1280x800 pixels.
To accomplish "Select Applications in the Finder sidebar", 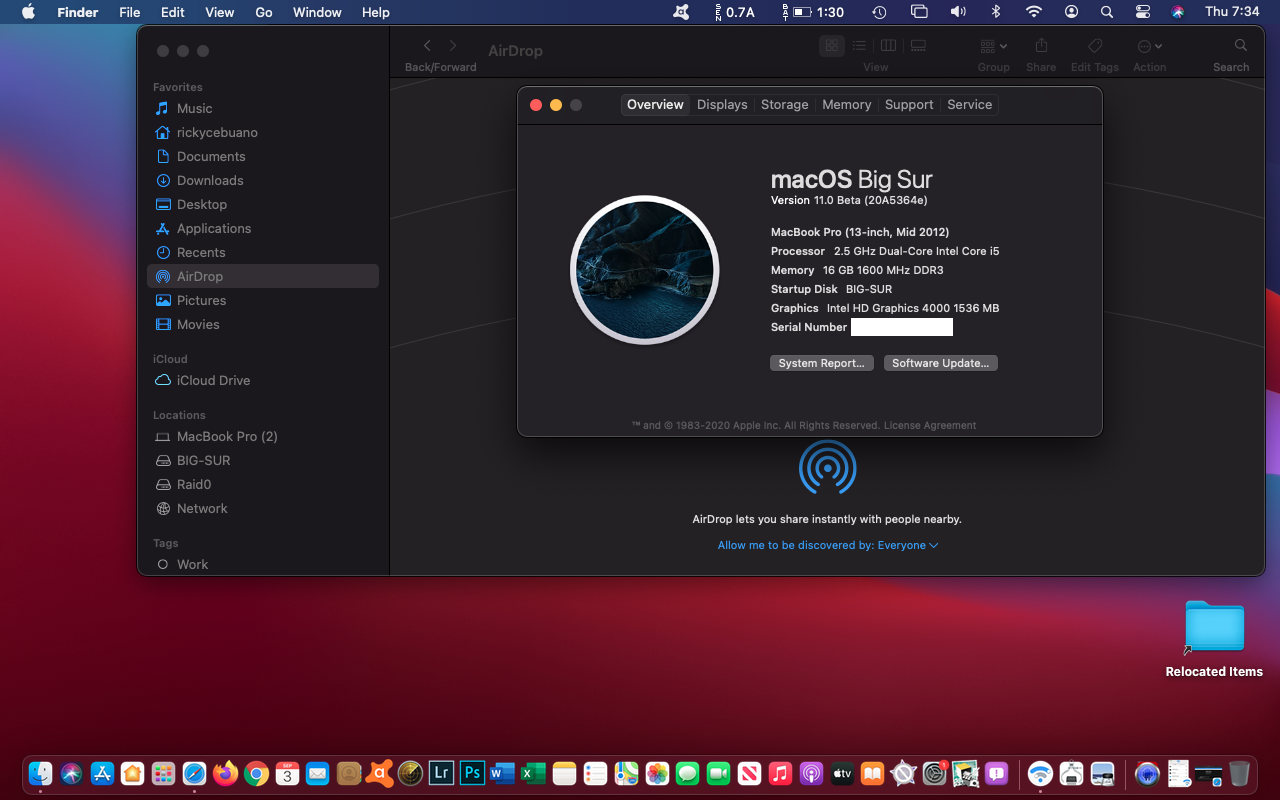I will click(x=263, y=228).
